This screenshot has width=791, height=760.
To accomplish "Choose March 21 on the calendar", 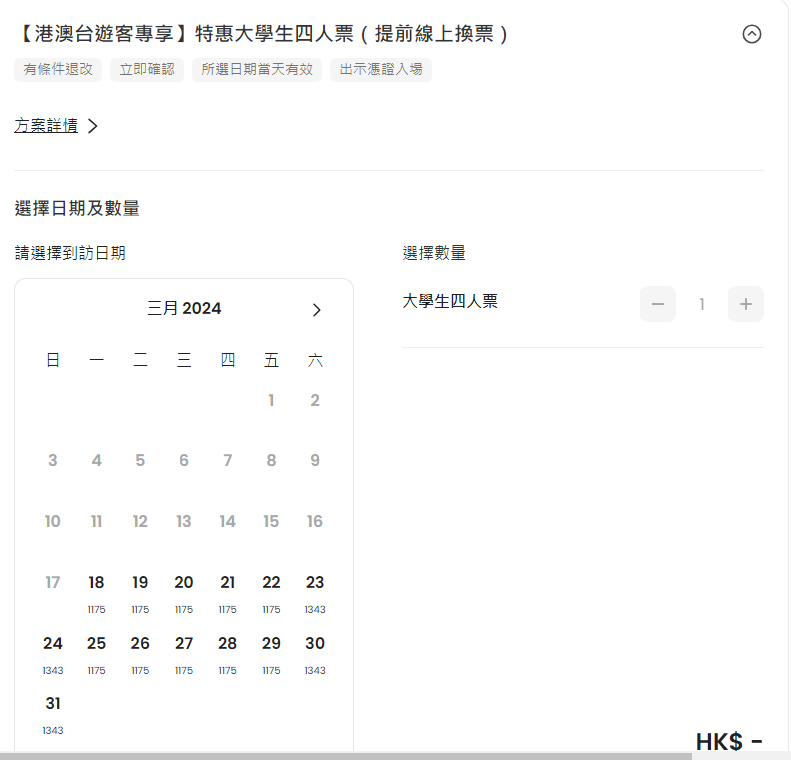I will pyautogui.click(x=228, y=593).
